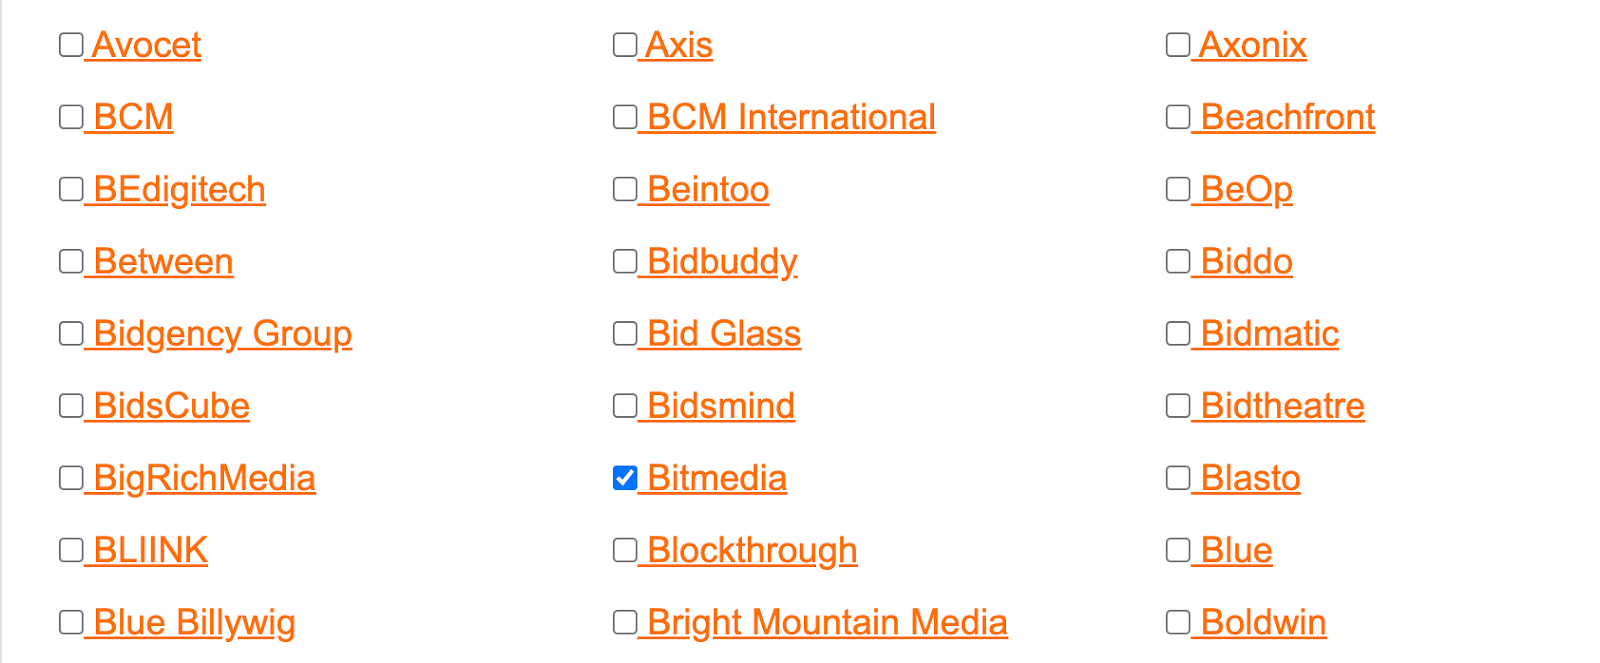
Task: Tick the Axonix checkbox
Action: pyautogui.click(x=1178, y=45)
